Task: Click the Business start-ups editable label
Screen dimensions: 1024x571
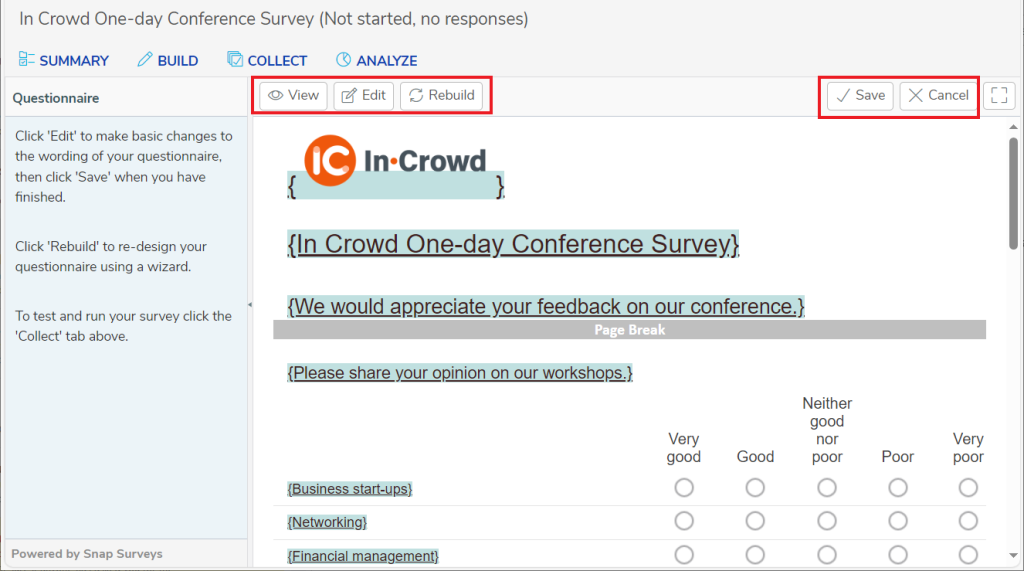Action: 349,489
